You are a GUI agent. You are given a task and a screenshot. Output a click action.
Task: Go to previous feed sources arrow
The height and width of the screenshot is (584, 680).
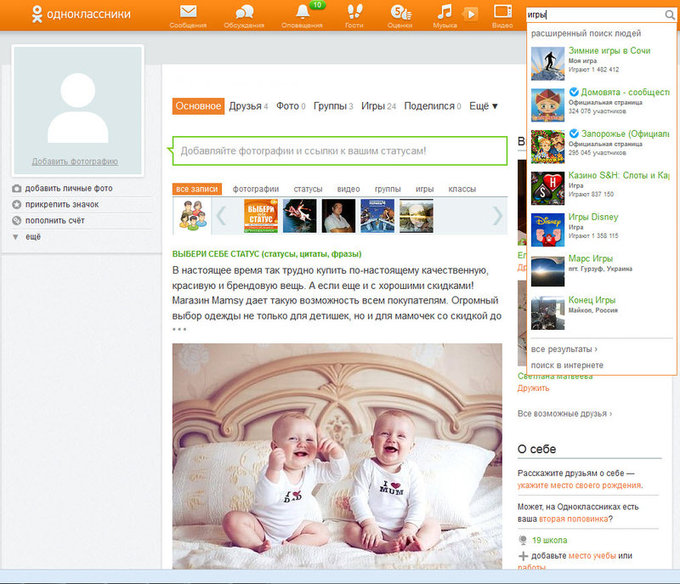click(x=221, y=215)
